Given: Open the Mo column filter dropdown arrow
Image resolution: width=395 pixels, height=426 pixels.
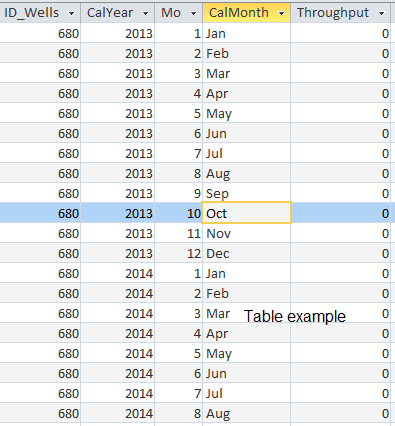Looking at the screenshot, I should [x=193, y=13].
